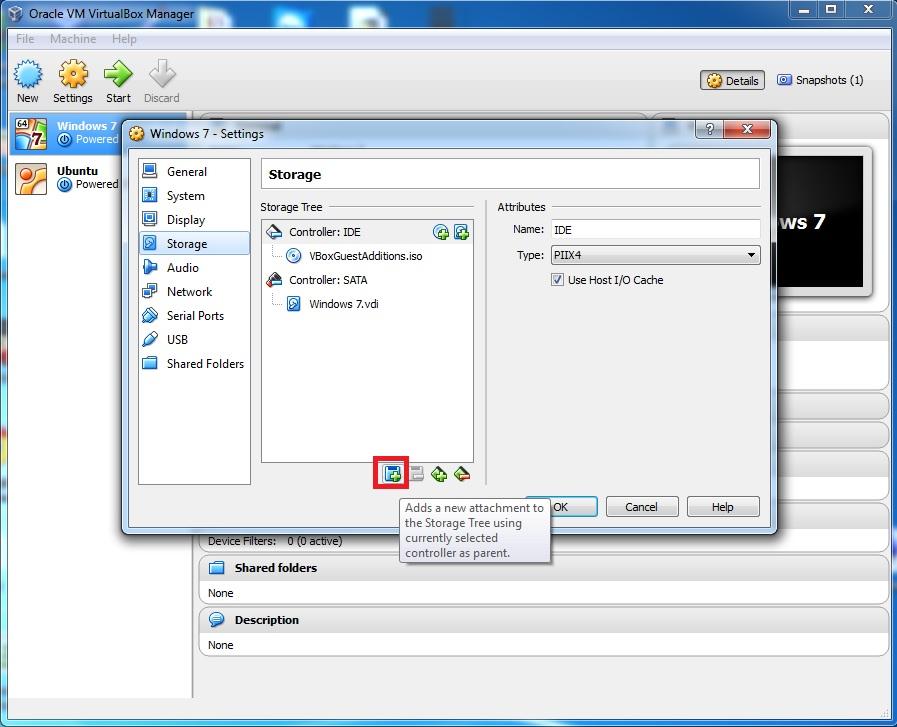The width and height of the screenshot is (897, 727).
Task: Click the remove controller icon with red minus
Action: pyautogui.click(x=462, y=474)
